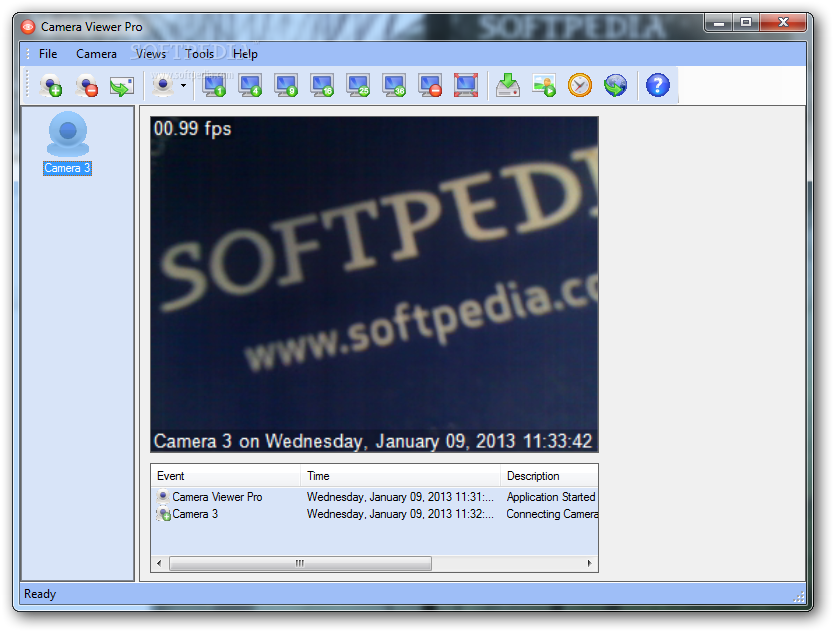Open the webcam icon dropdown arrow

tap(183, 85)
